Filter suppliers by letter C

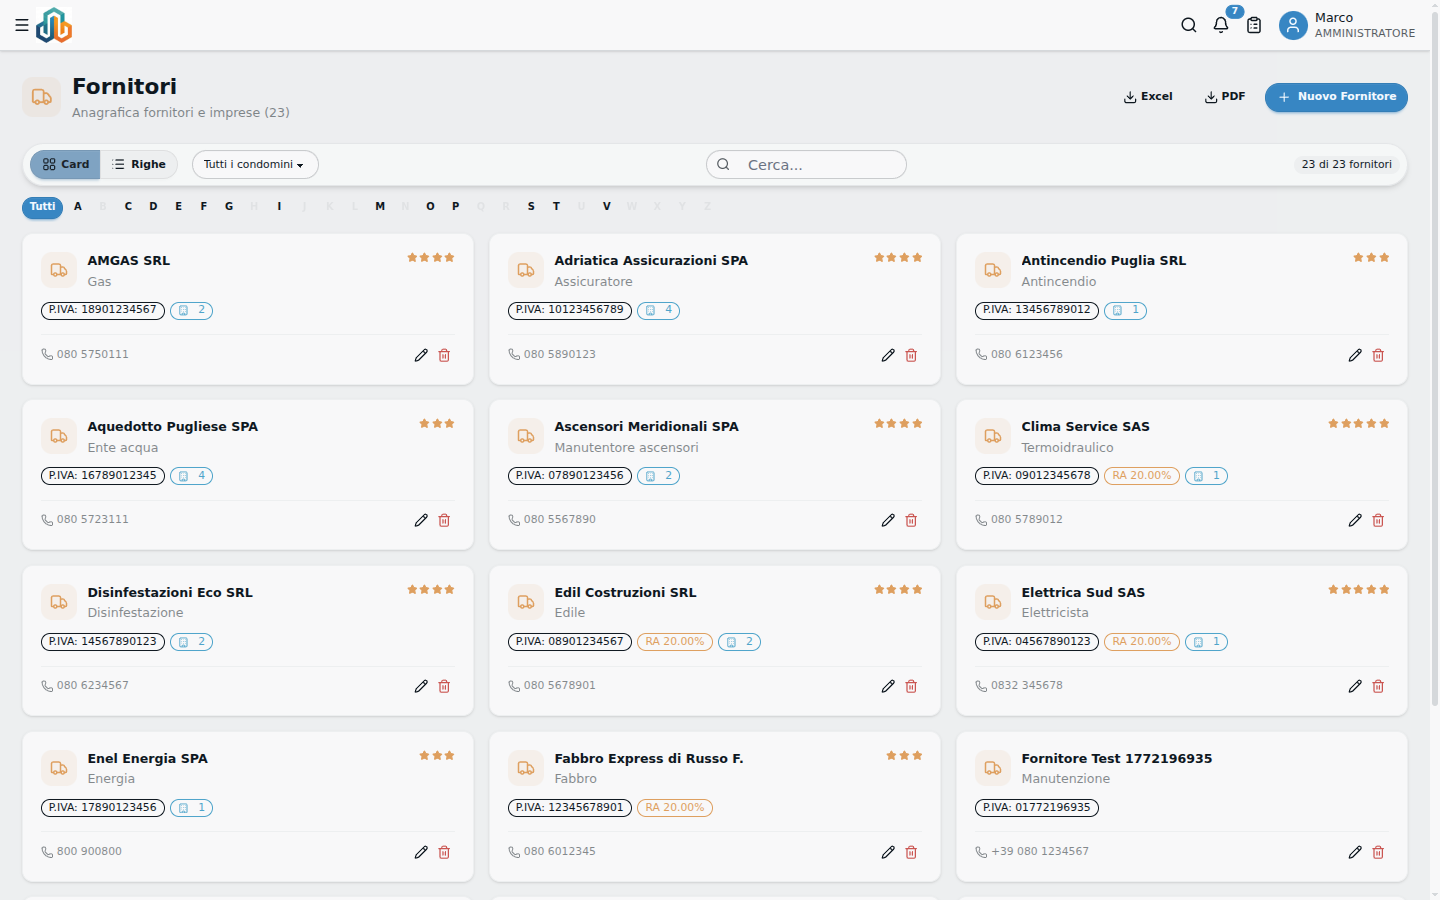(128, 207)
